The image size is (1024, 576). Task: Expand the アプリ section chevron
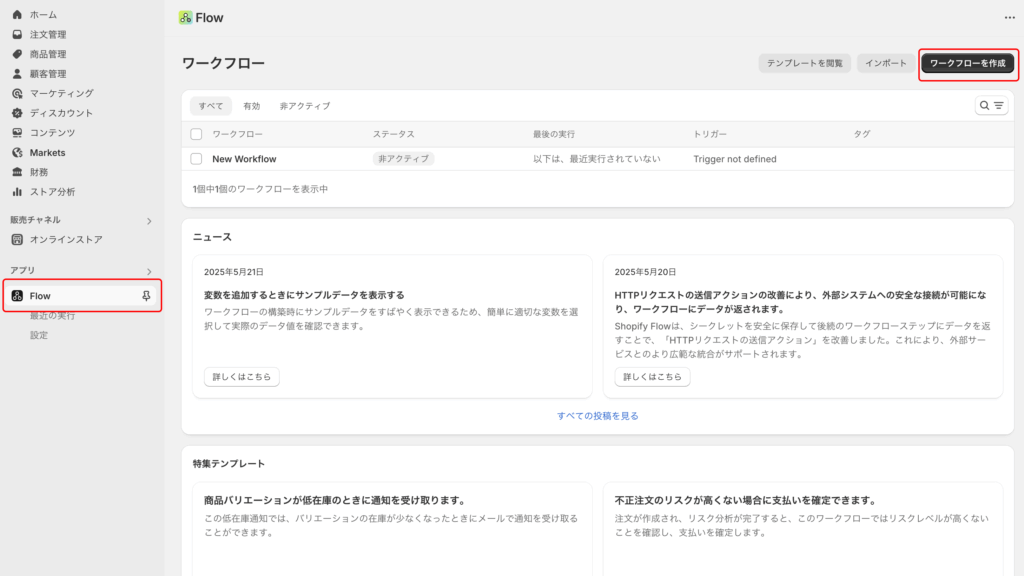[149, 271]
